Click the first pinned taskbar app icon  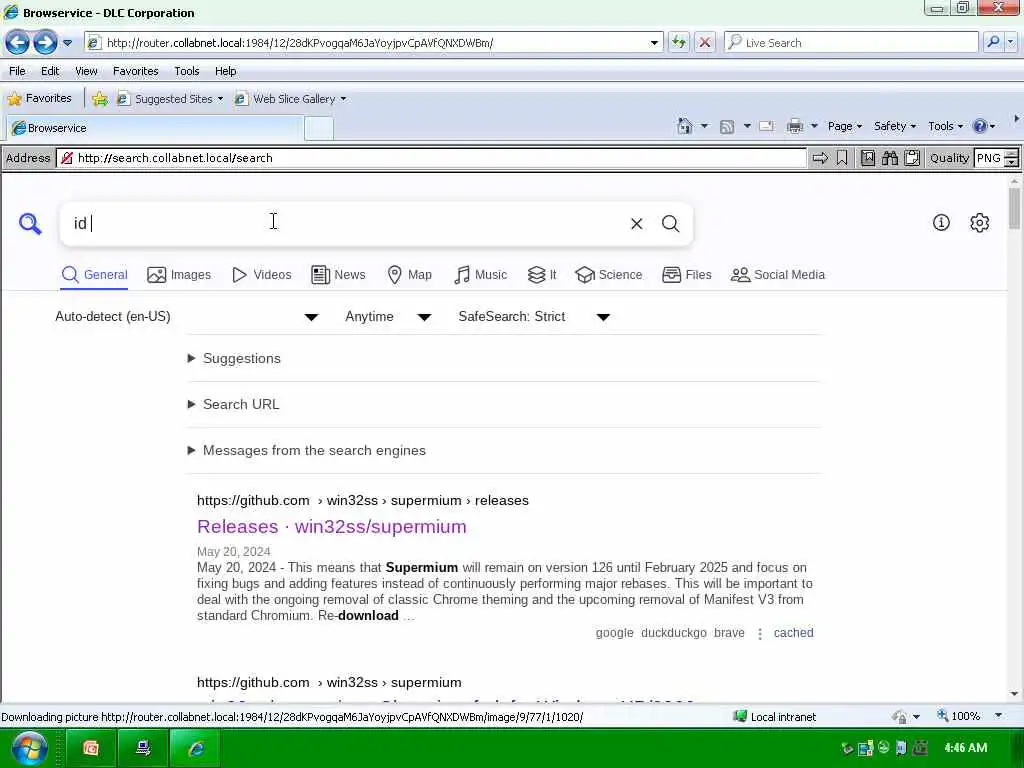click(91, 748)
